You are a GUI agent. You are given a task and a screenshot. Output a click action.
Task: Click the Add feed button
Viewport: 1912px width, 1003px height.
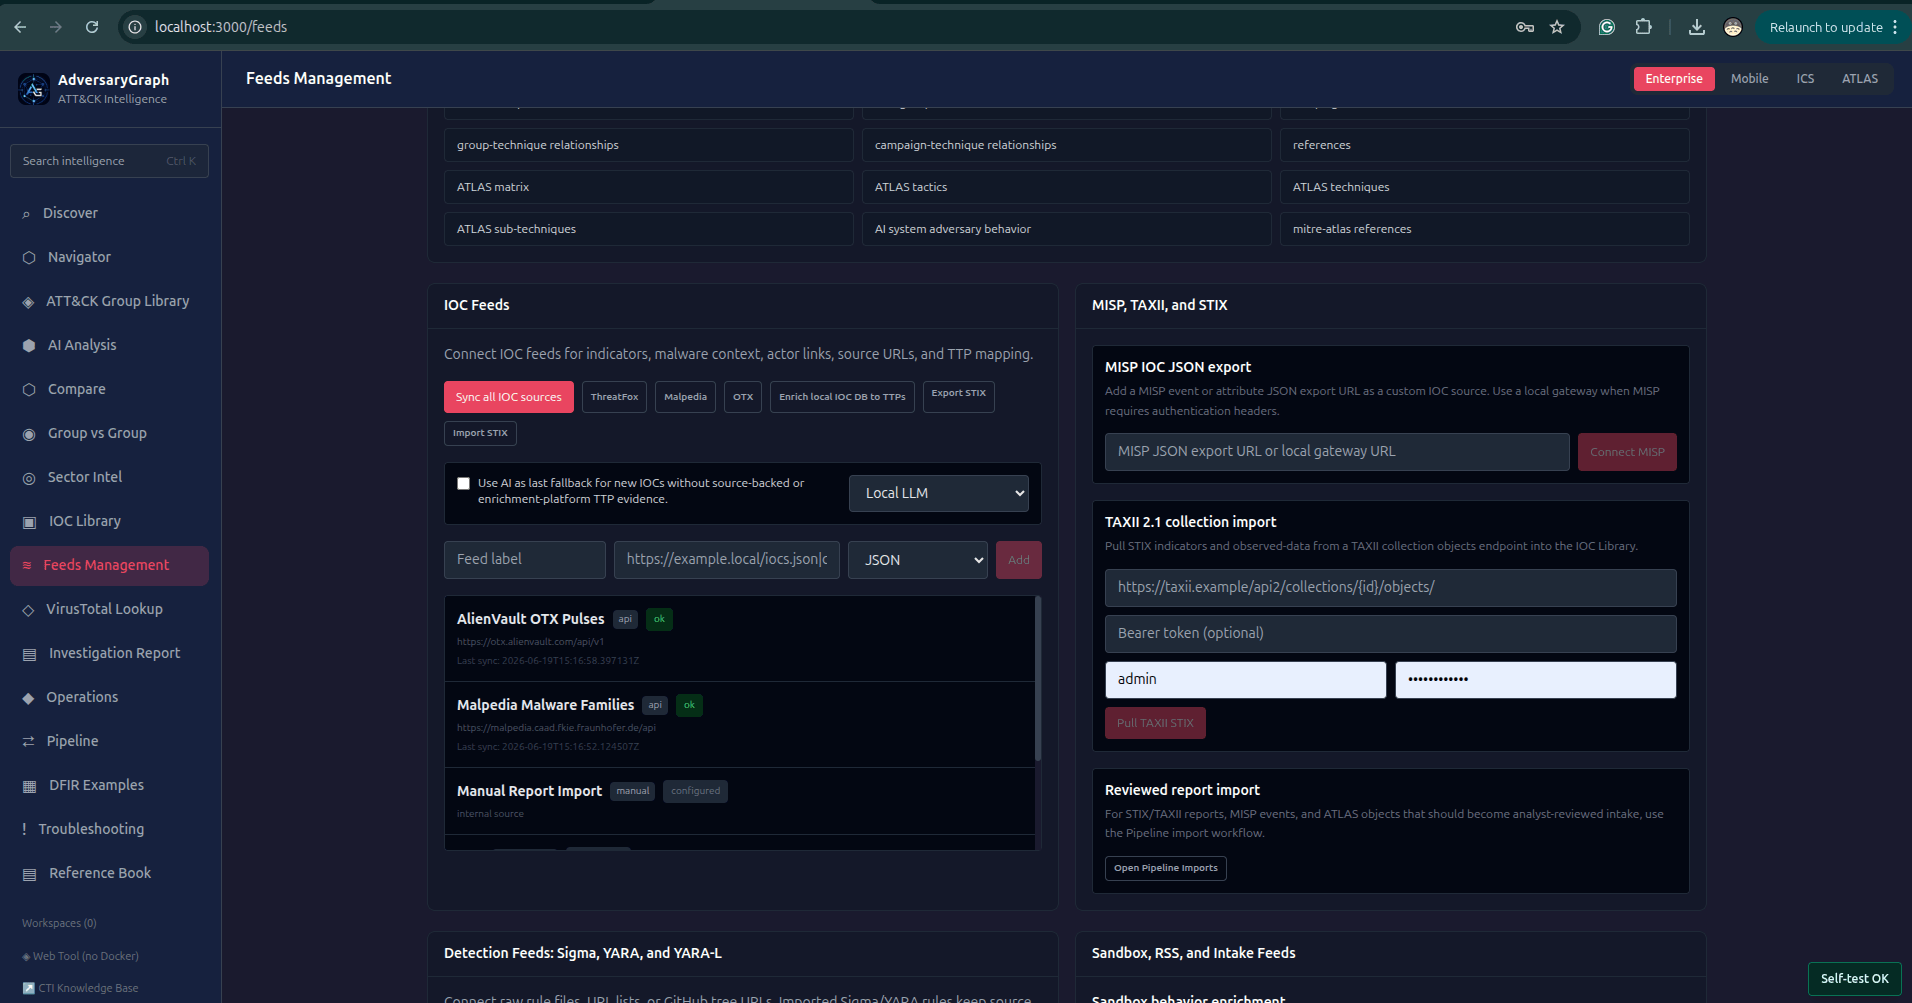[1018, 560]
